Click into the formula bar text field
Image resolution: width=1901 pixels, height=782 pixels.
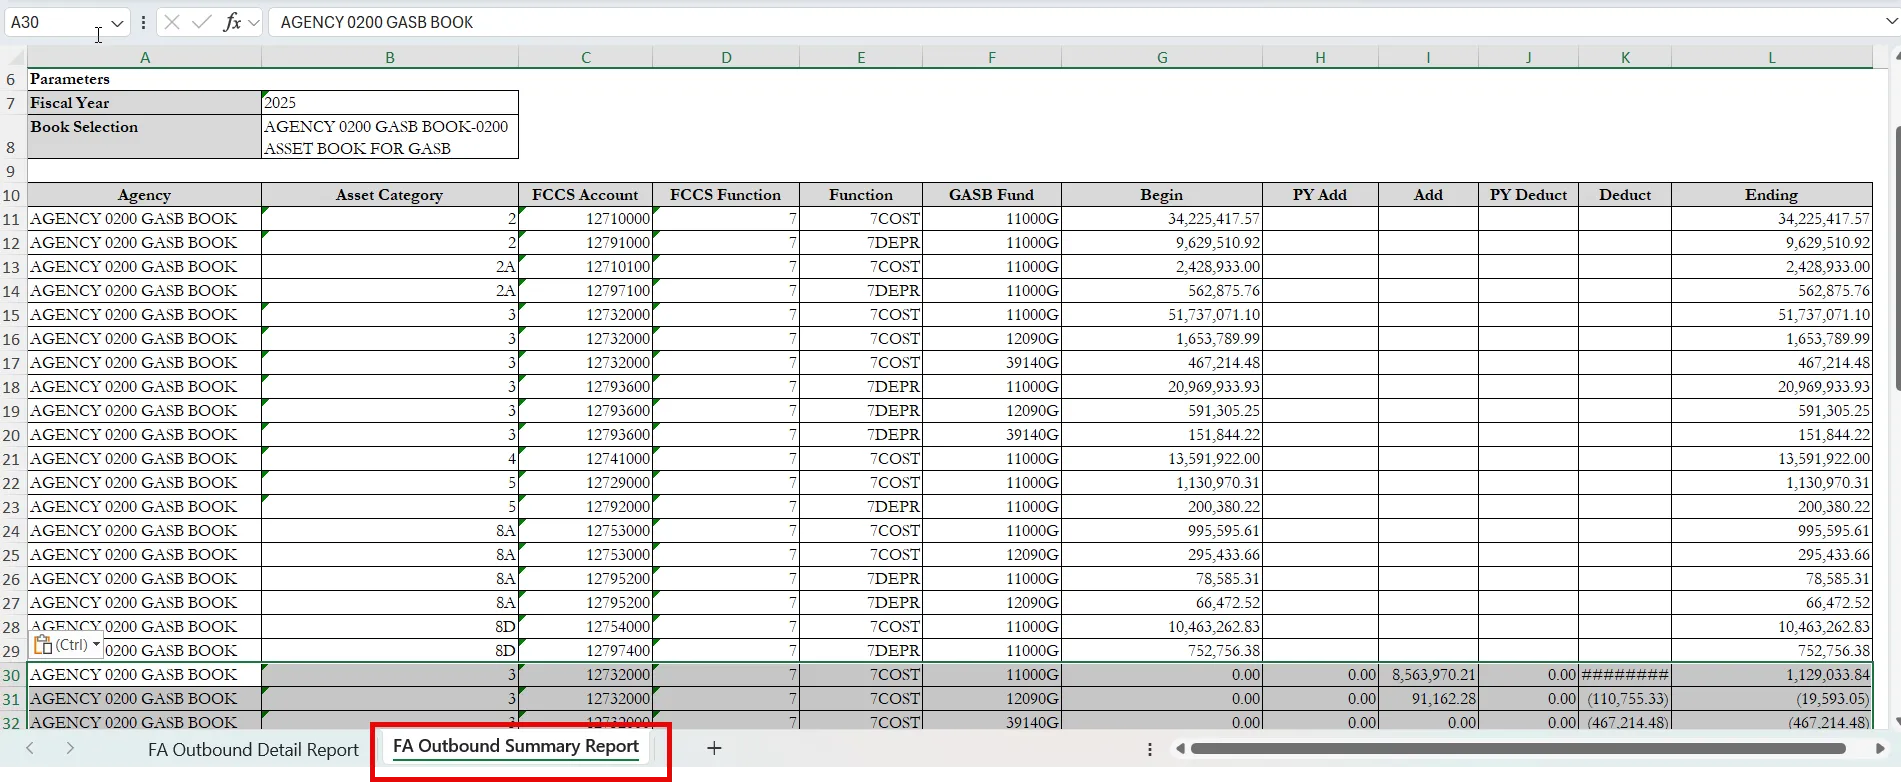(x=1000, y=22)
